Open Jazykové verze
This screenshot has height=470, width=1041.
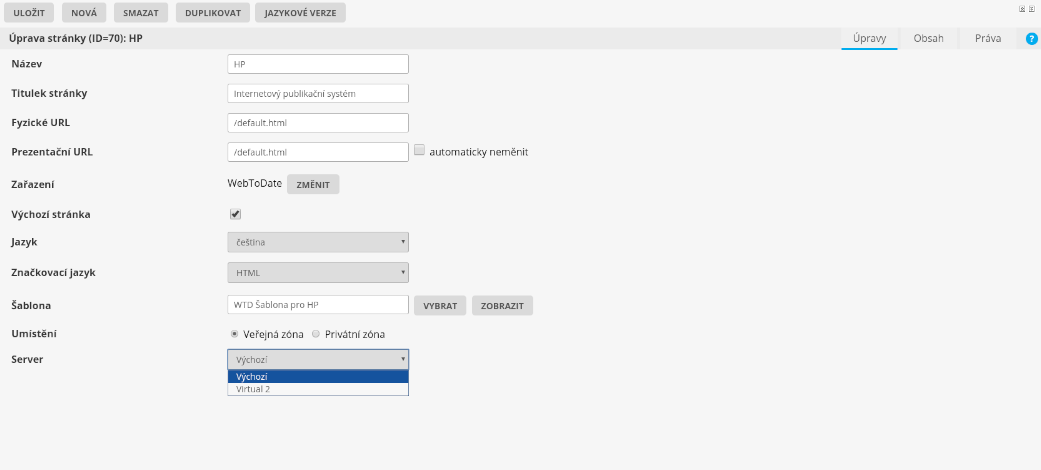tap(301, 13)
